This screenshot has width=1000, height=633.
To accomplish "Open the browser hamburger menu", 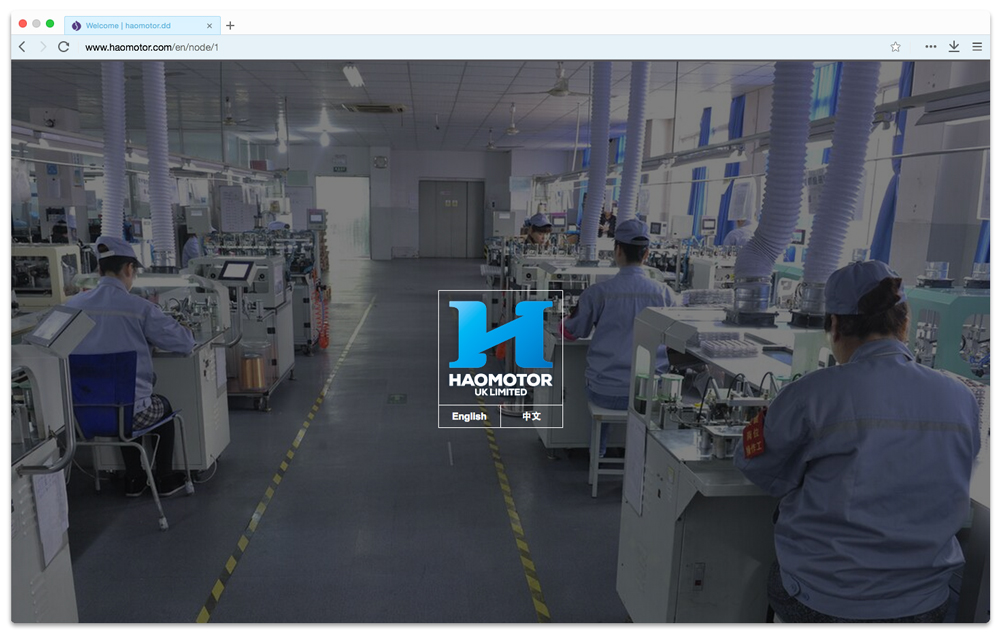I will (x=976, y=47).
